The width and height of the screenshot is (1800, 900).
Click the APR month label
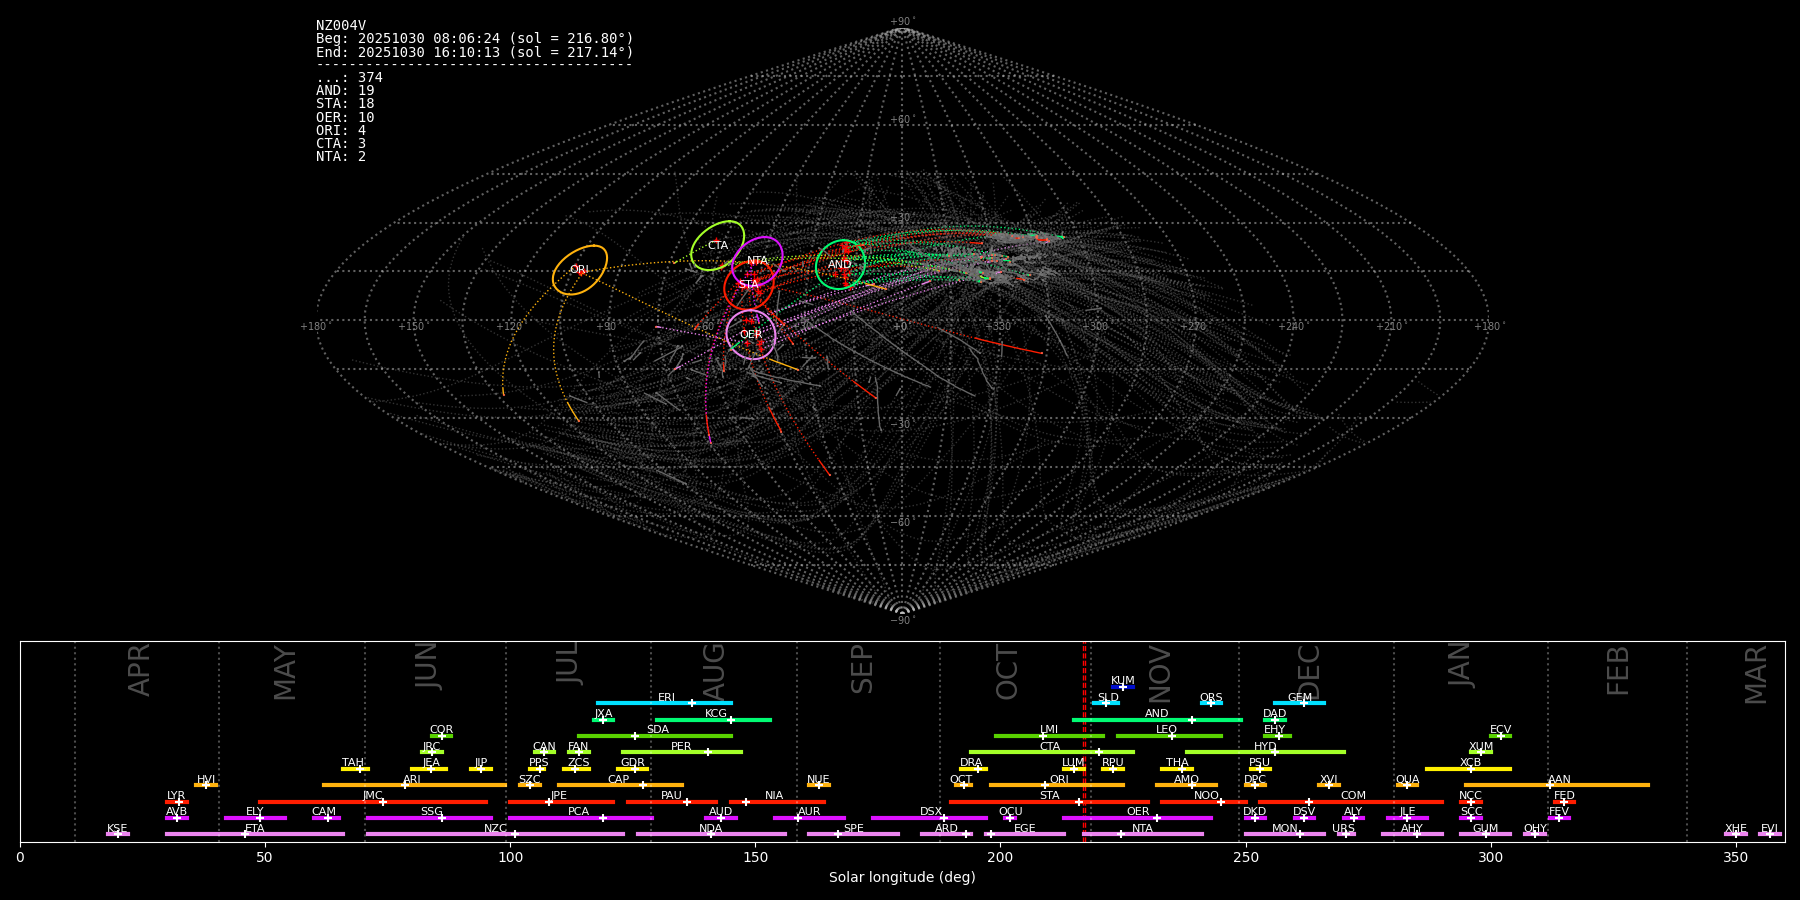pyautogui.click(x=140, y=670)
